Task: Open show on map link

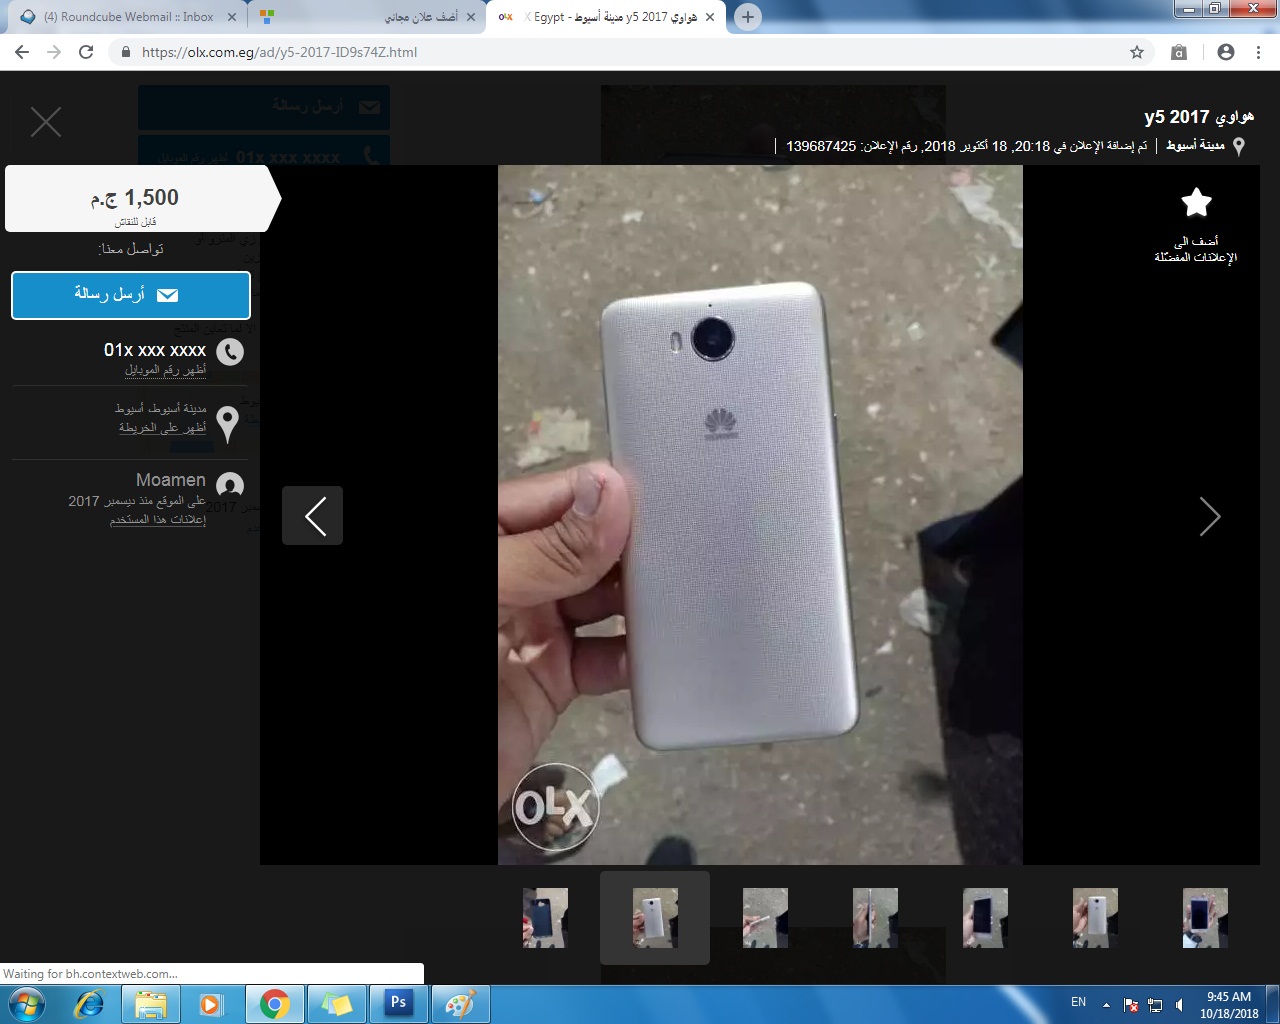Action: click(x=162, y=428)
